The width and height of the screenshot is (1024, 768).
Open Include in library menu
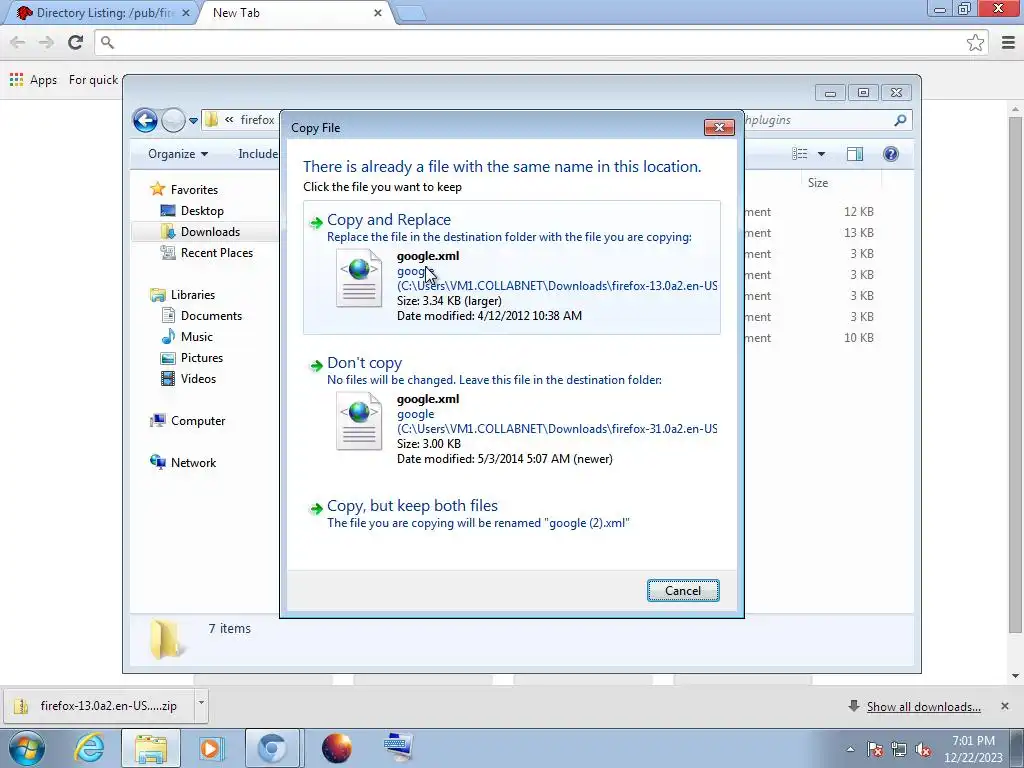tap(257, 154)
